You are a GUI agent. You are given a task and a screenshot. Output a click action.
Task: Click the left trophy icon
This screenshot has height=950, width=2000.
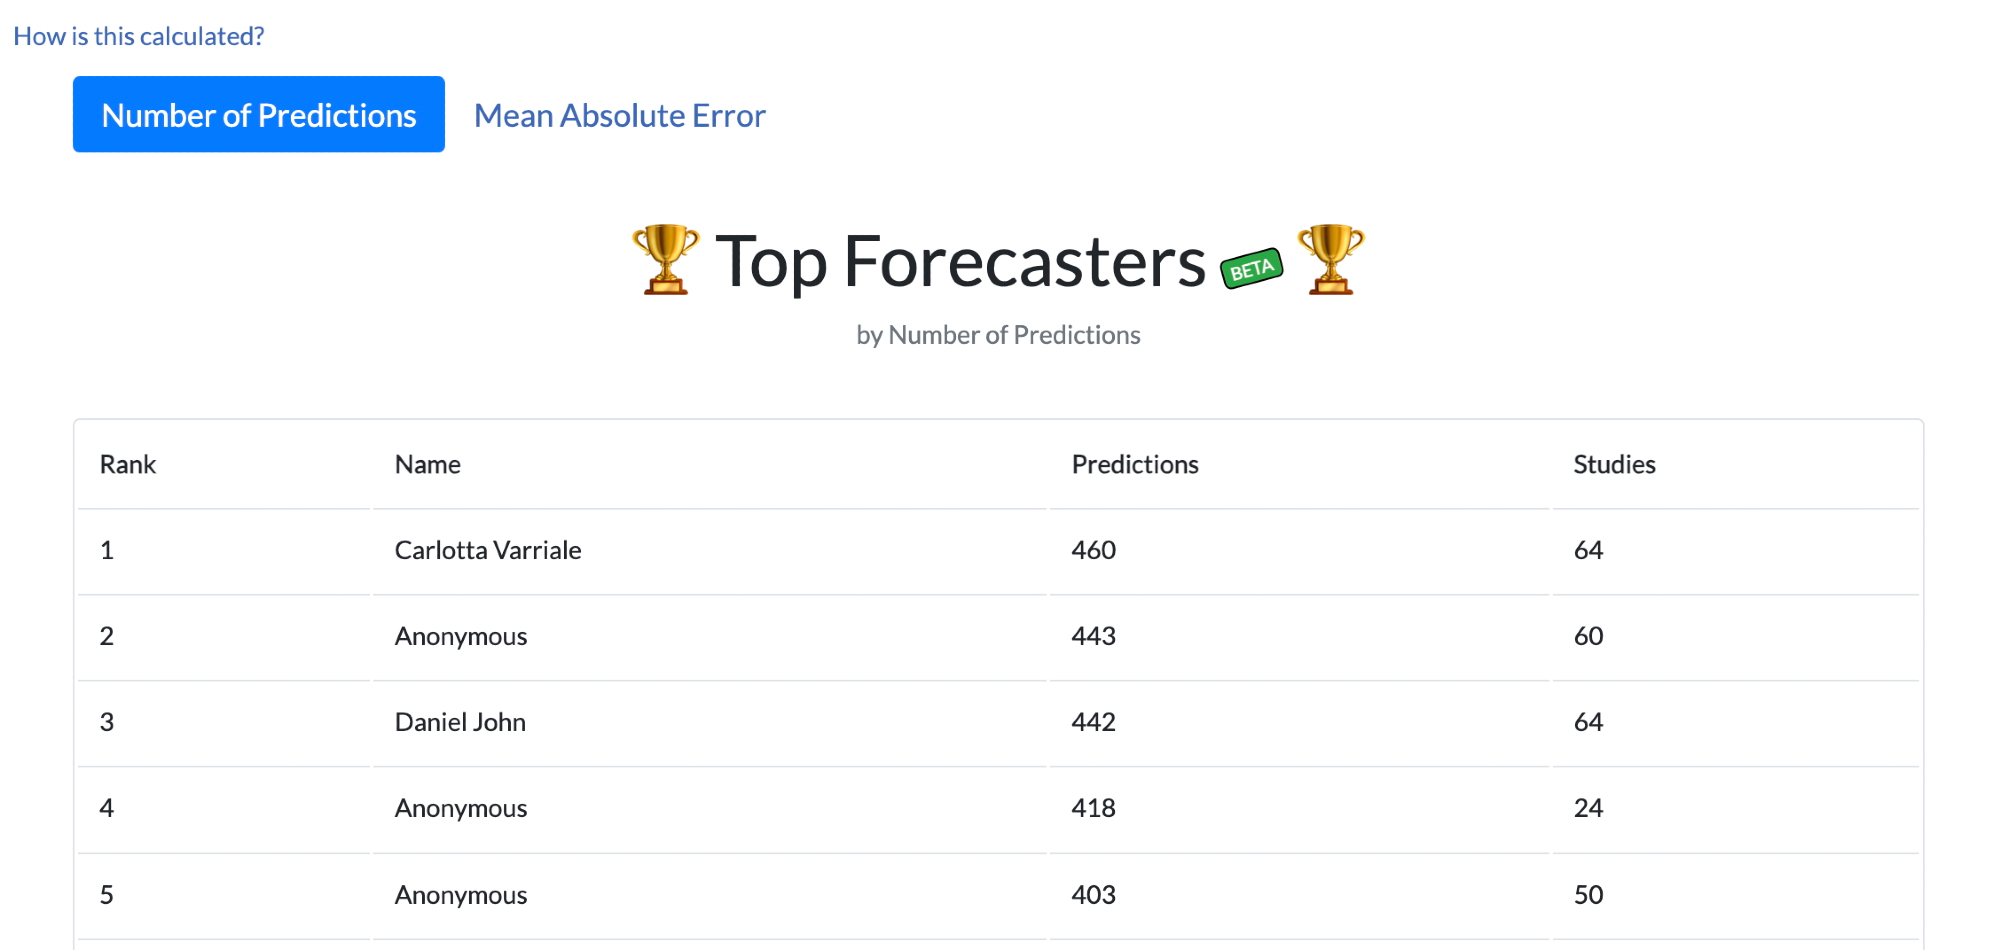665,260
